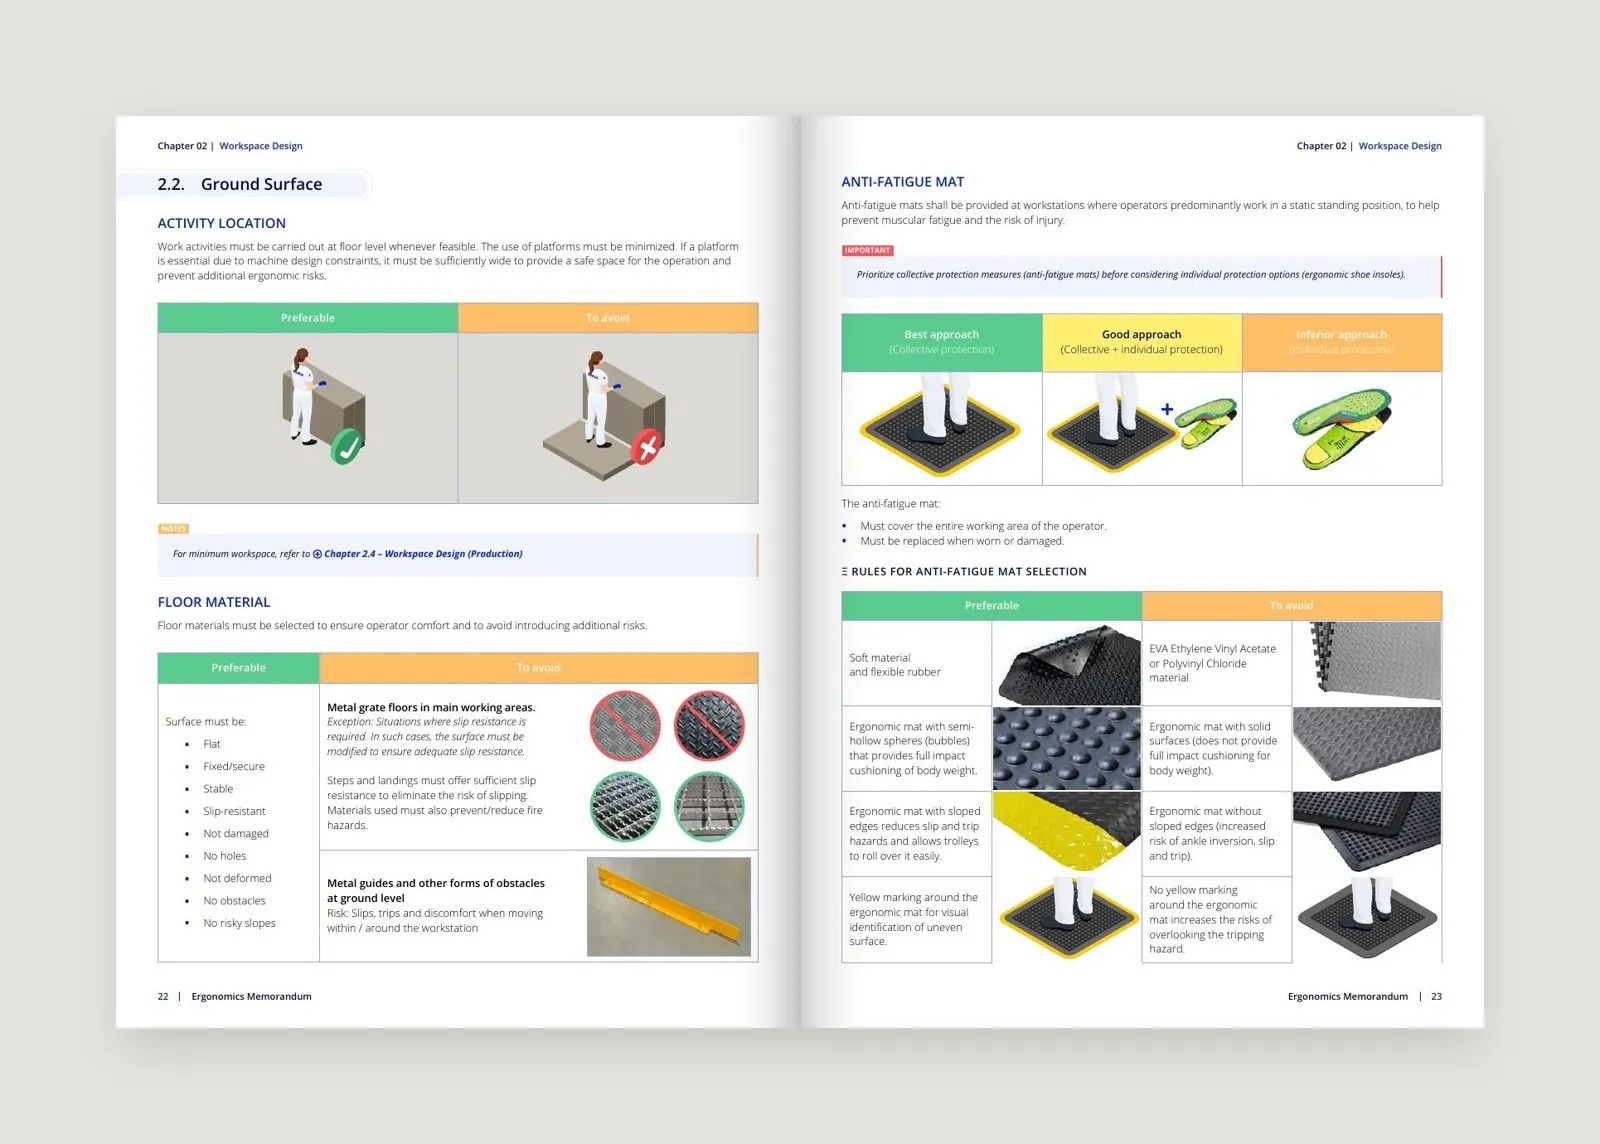Click the red IMPORTANT label tag

pyautogui.click(x=867, y=251)
